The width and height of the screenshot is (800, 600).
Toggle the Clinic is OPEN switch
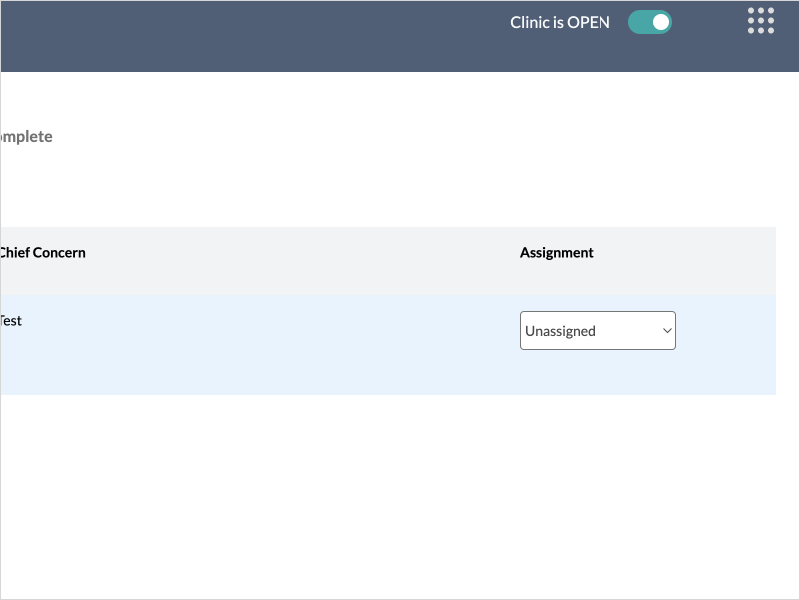(x=649, y=22)
